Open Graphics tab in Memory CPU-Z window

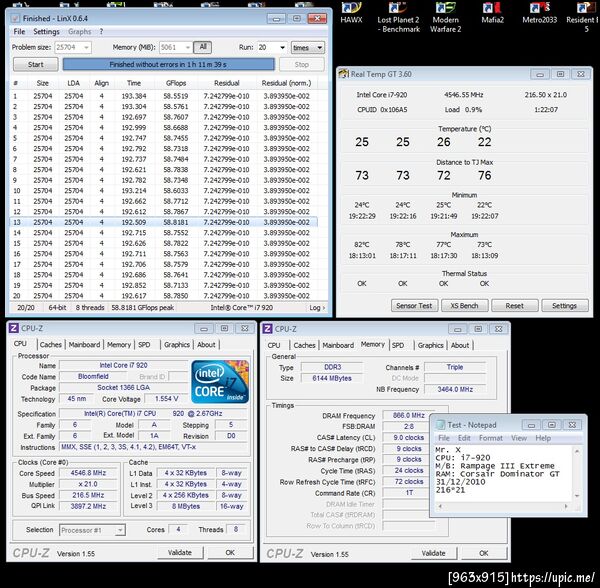[x=430, y=345]
